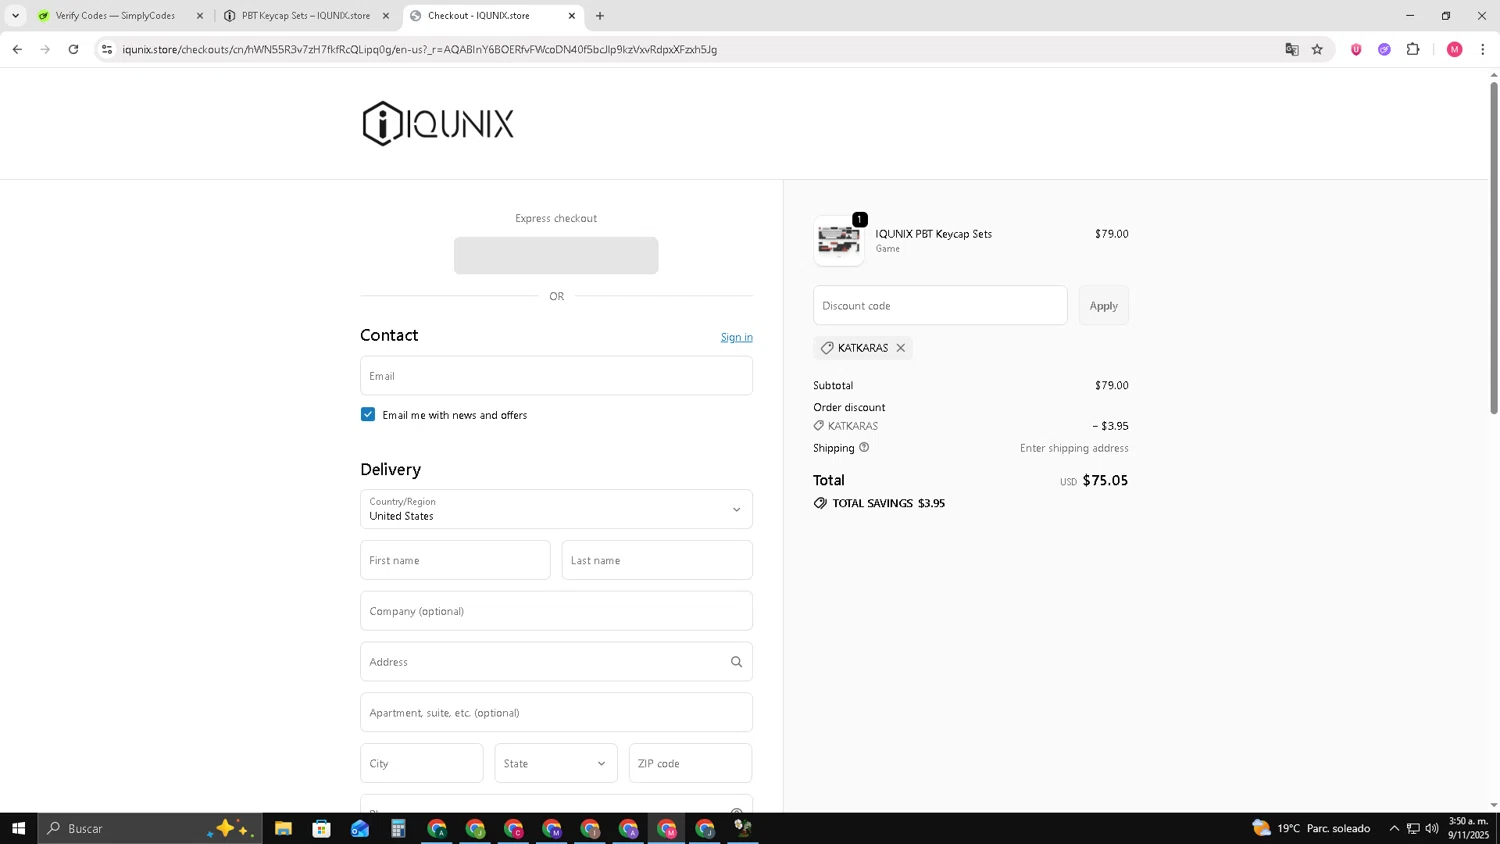Focus the Discount code field
Viewport: 1500px width, 844px height.
(940, 306)
